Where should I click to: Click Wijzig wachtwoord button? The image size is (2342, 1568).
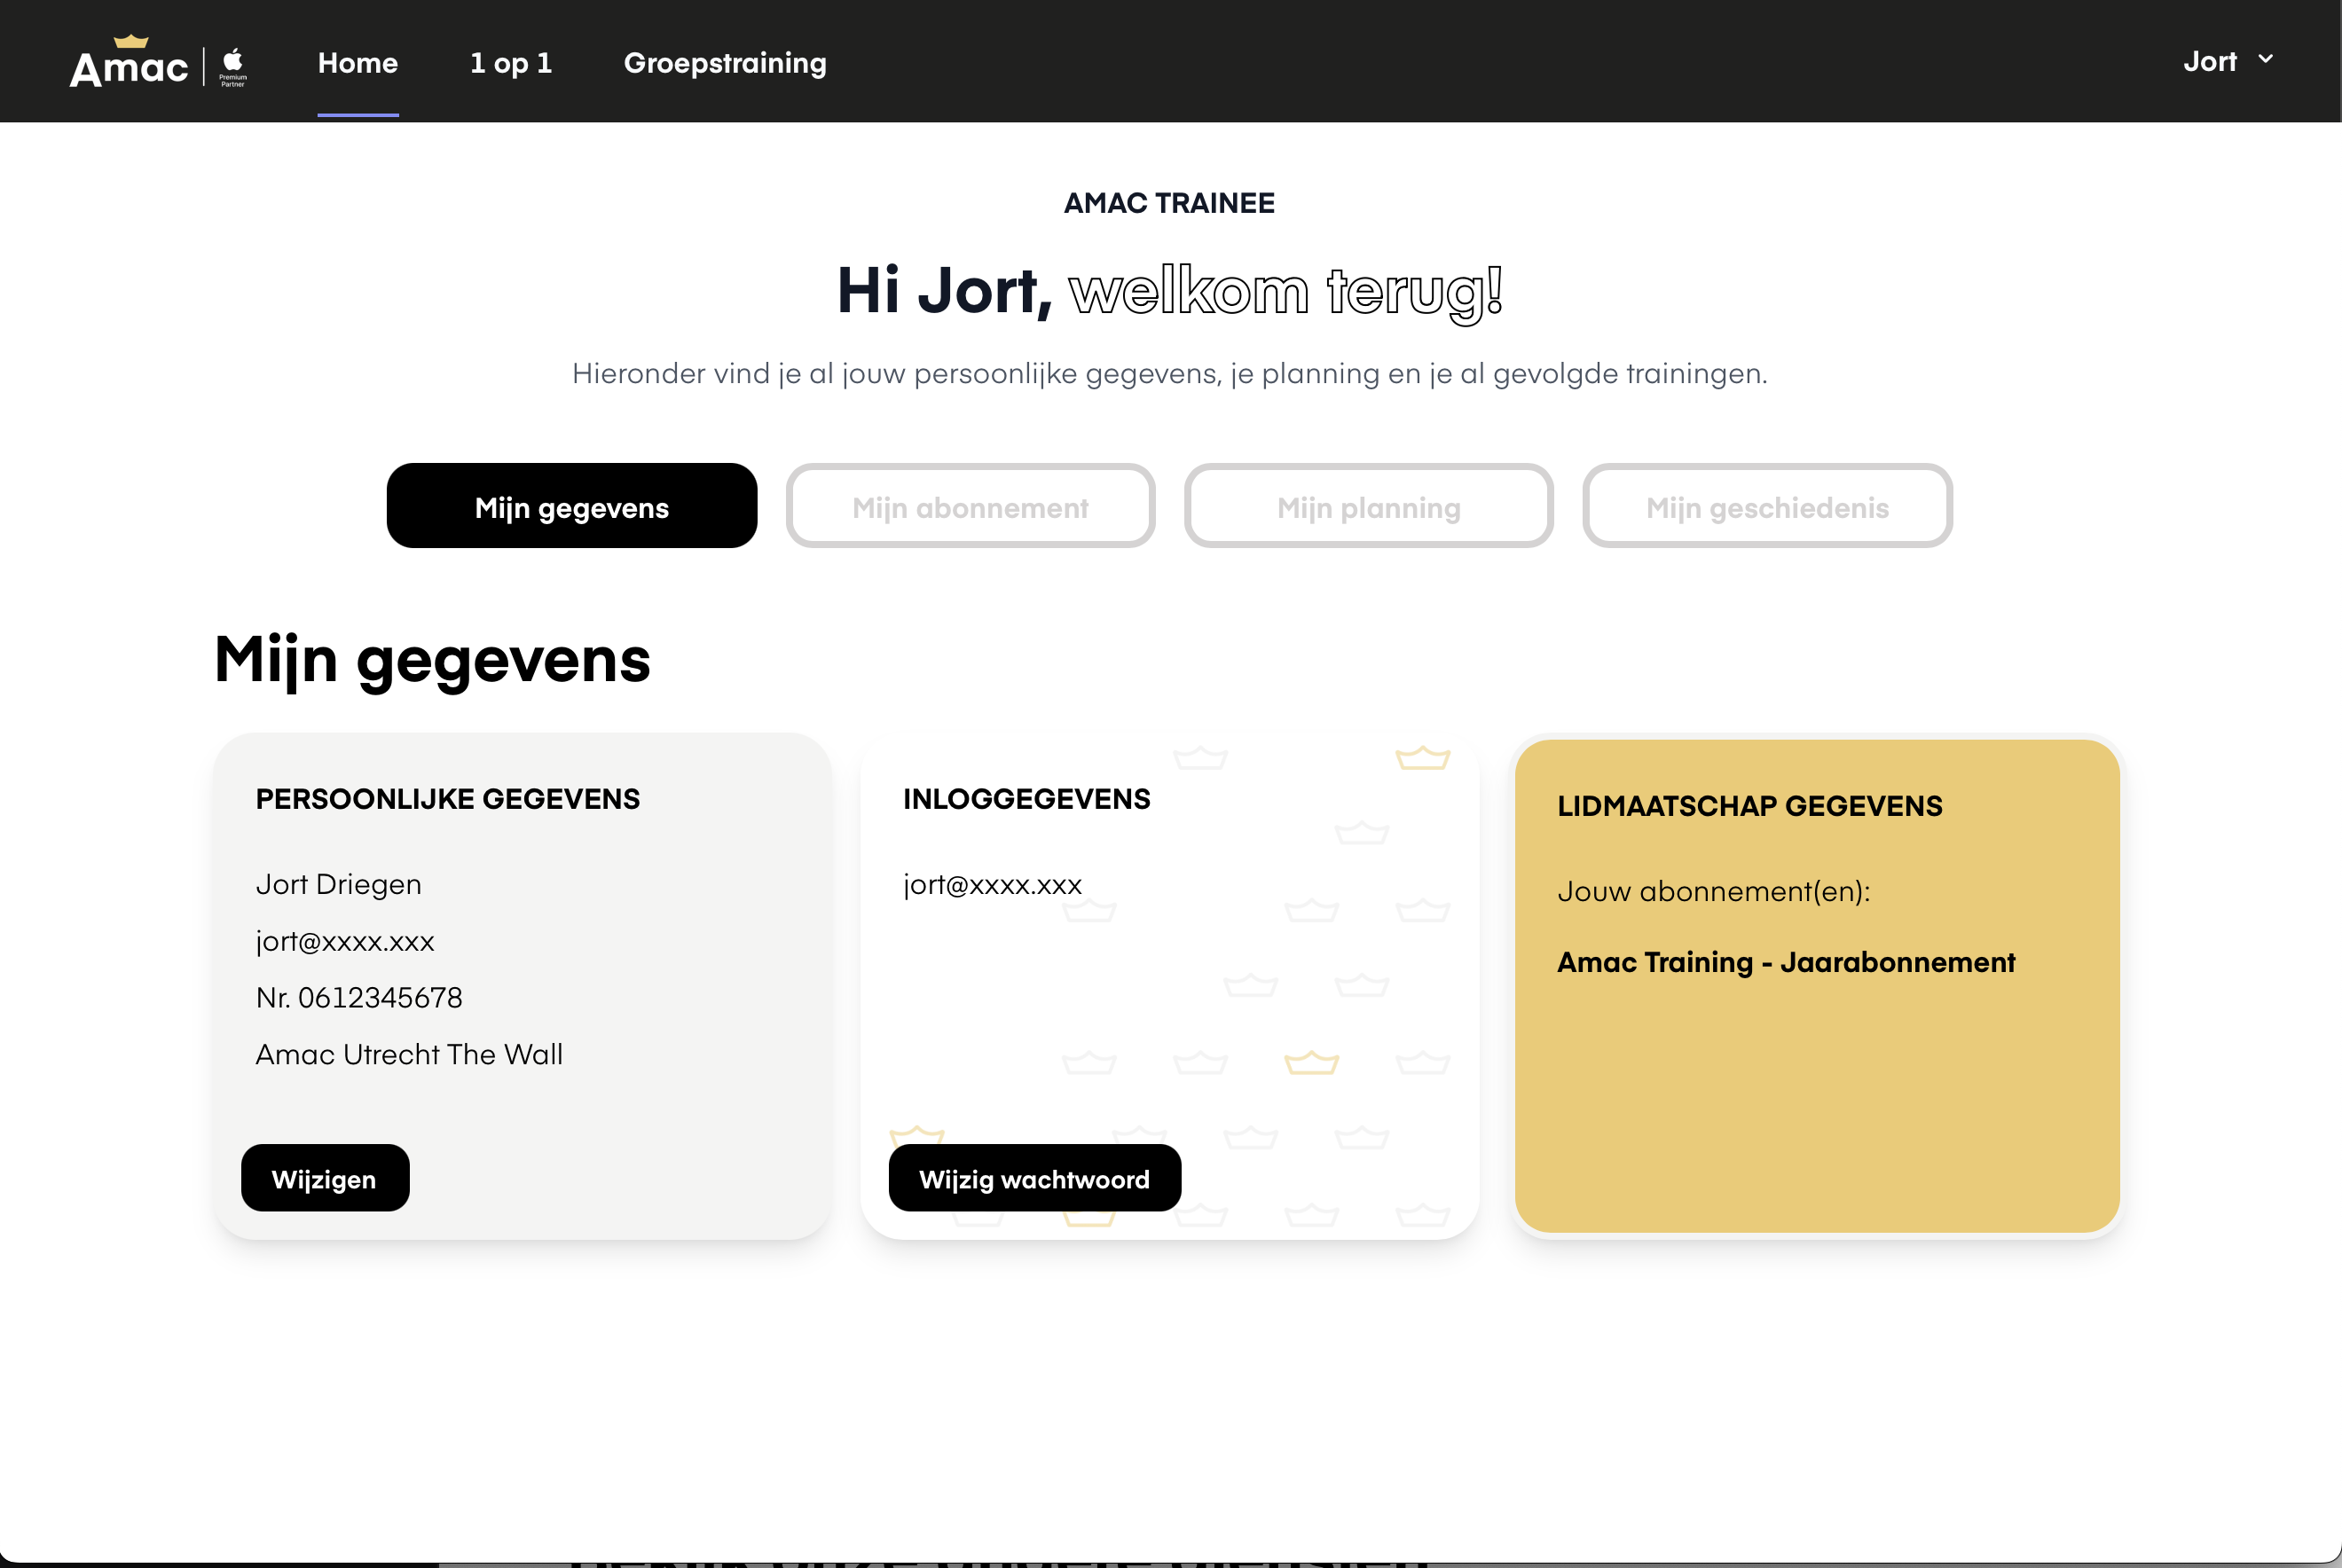tap(1034, 1178)
